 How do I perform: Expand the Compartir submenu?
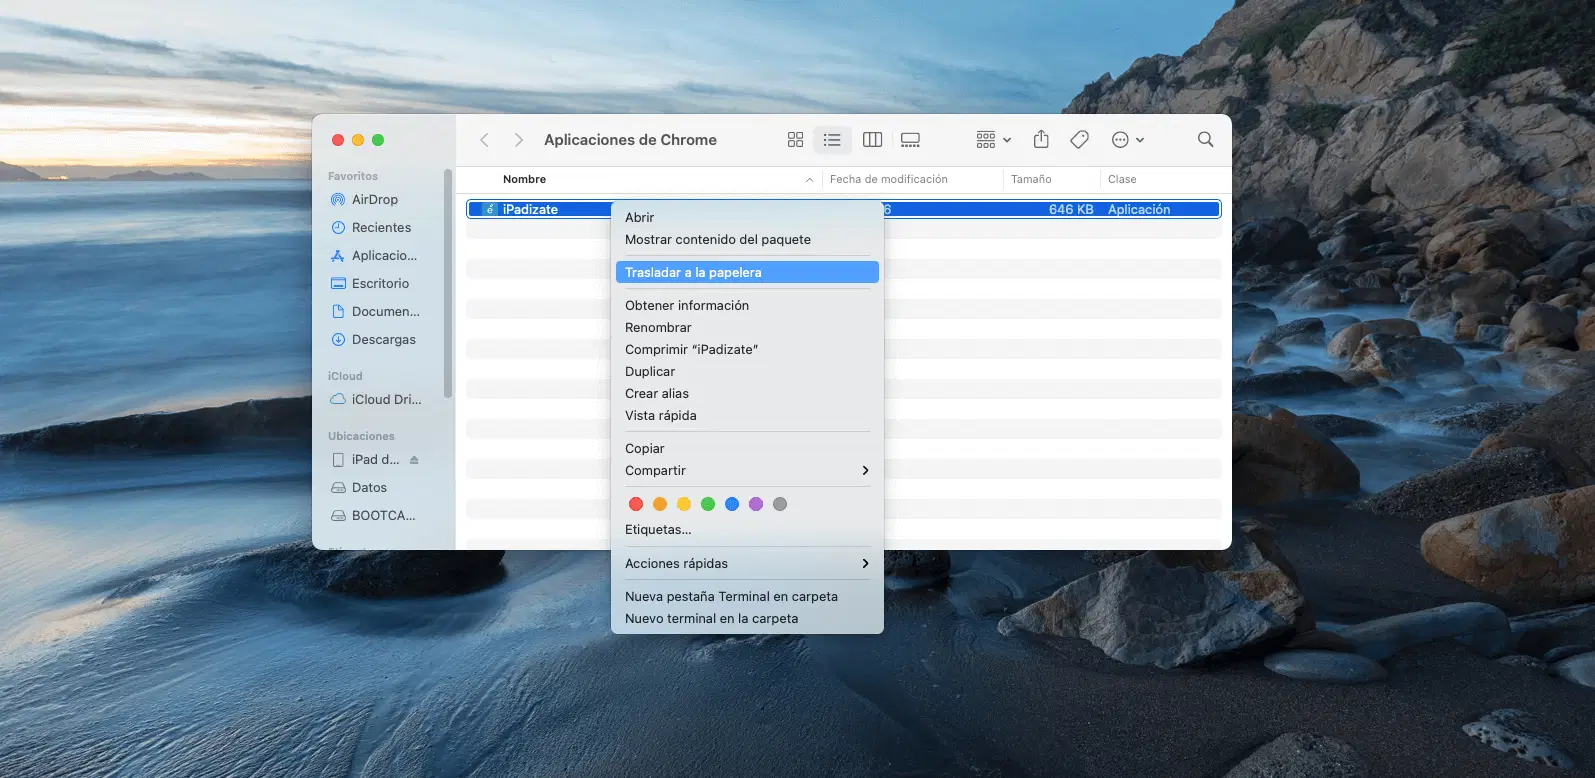[747, 470]
